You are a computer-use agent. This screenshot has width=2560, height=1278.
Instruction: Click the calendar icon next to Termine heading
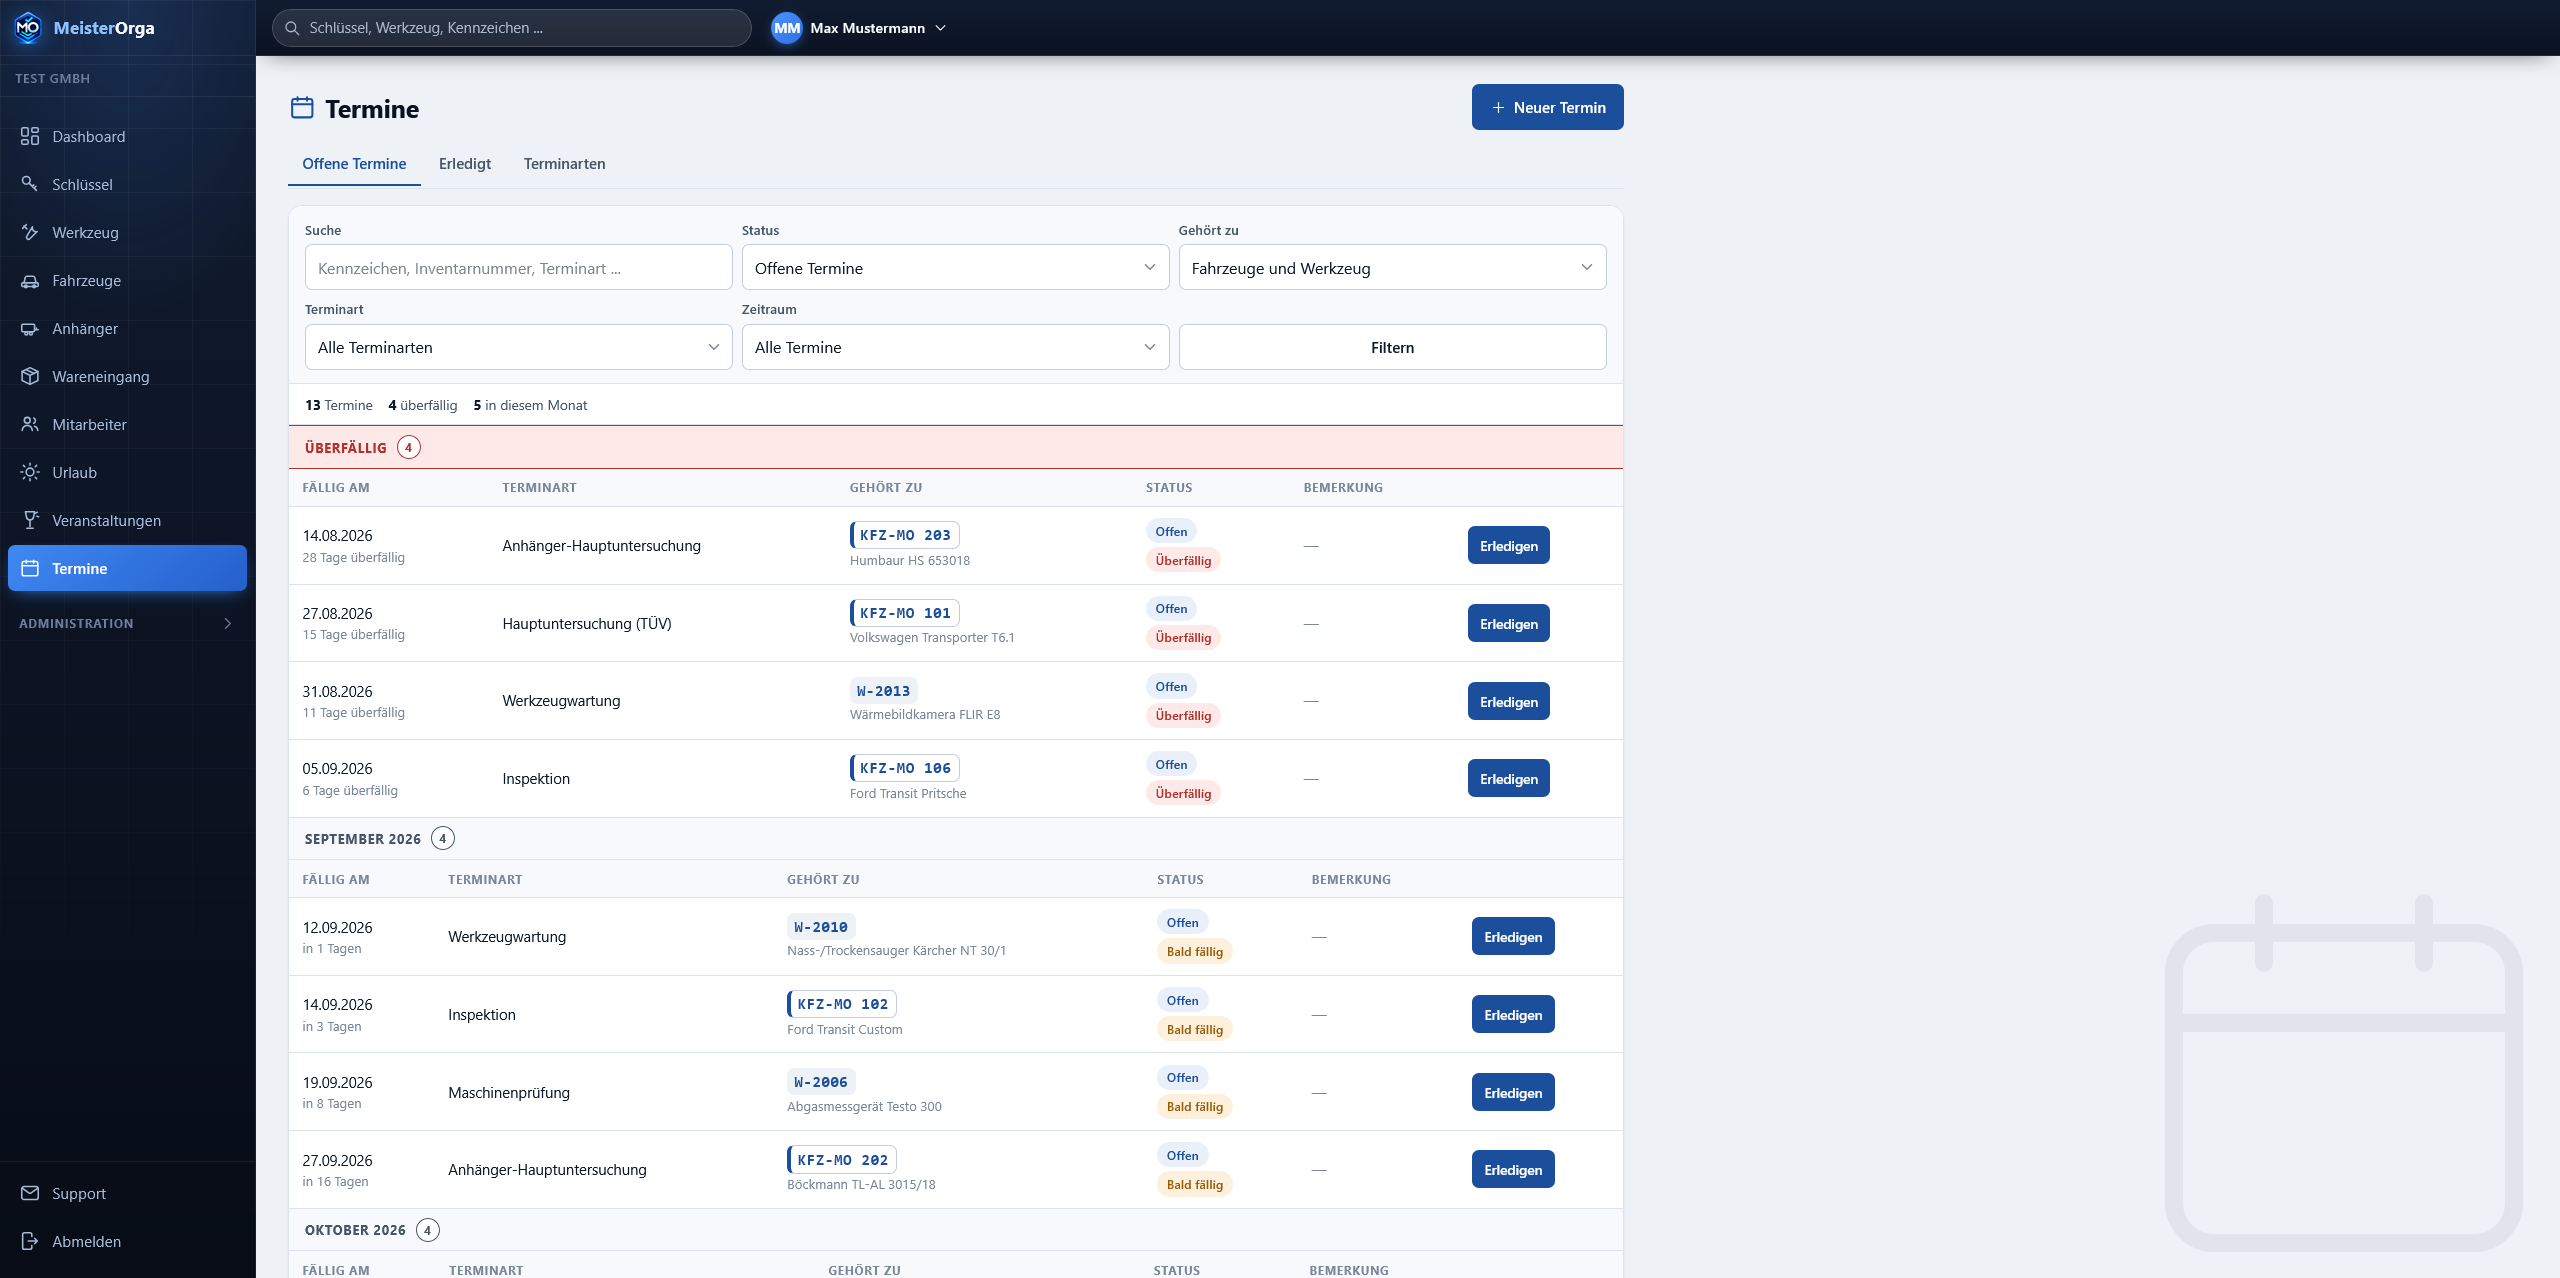point(302,108)
